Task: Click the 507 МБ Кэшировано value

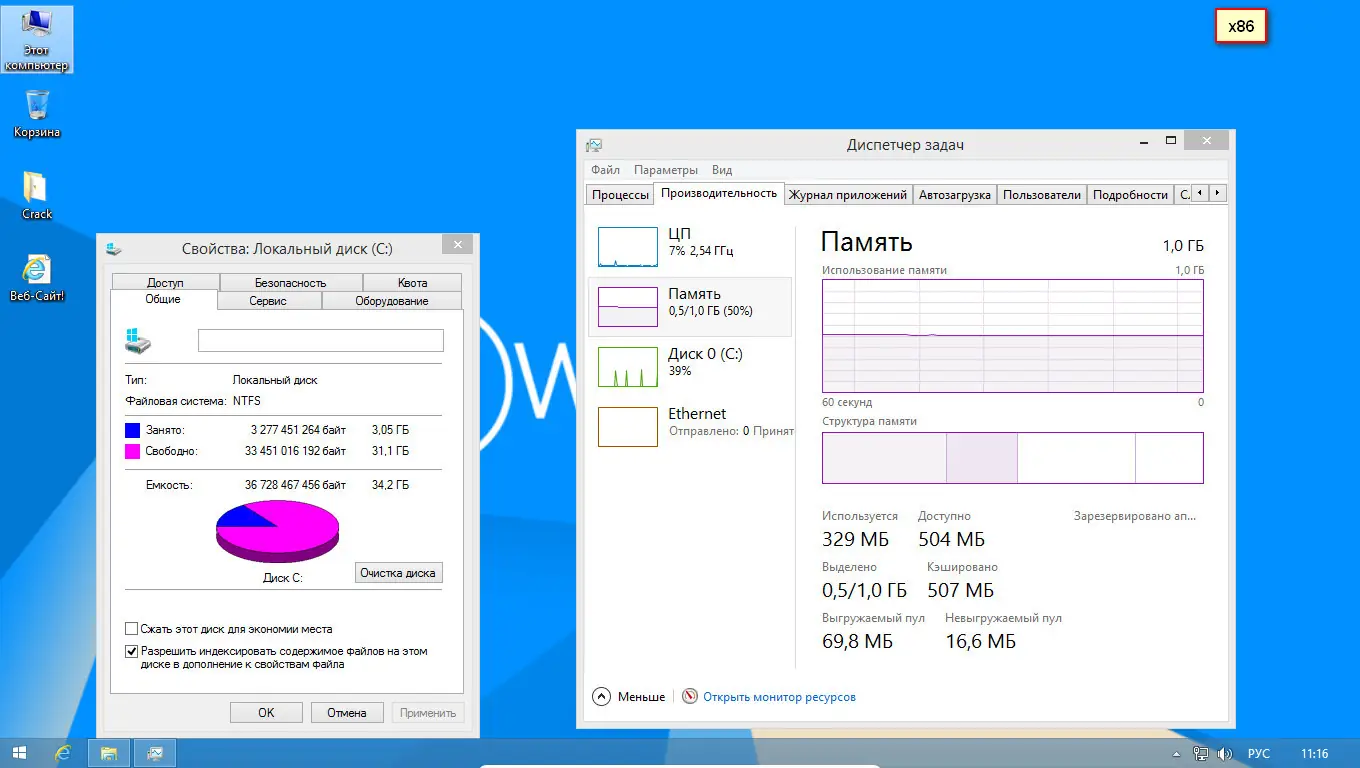Action: tap(960, 590)
